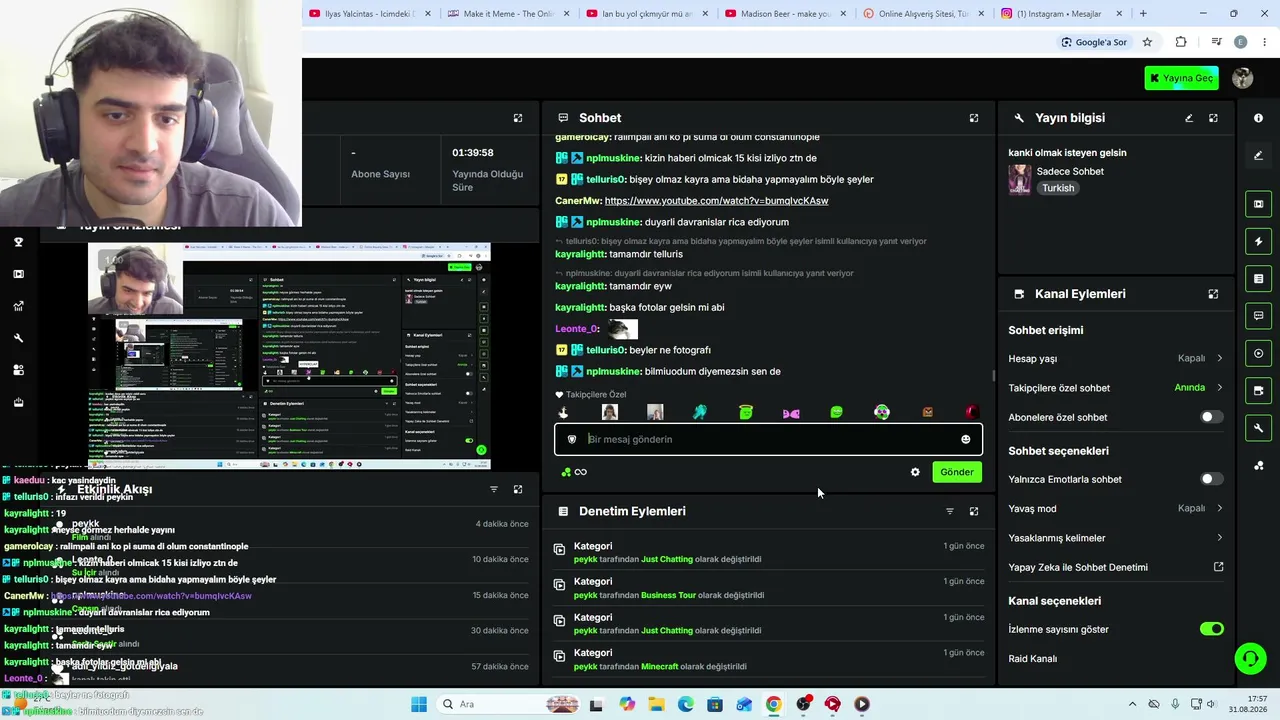1280x720 pixels.
Task: Click the green points infinity icon below chat
Action: [x=574, y=472]
